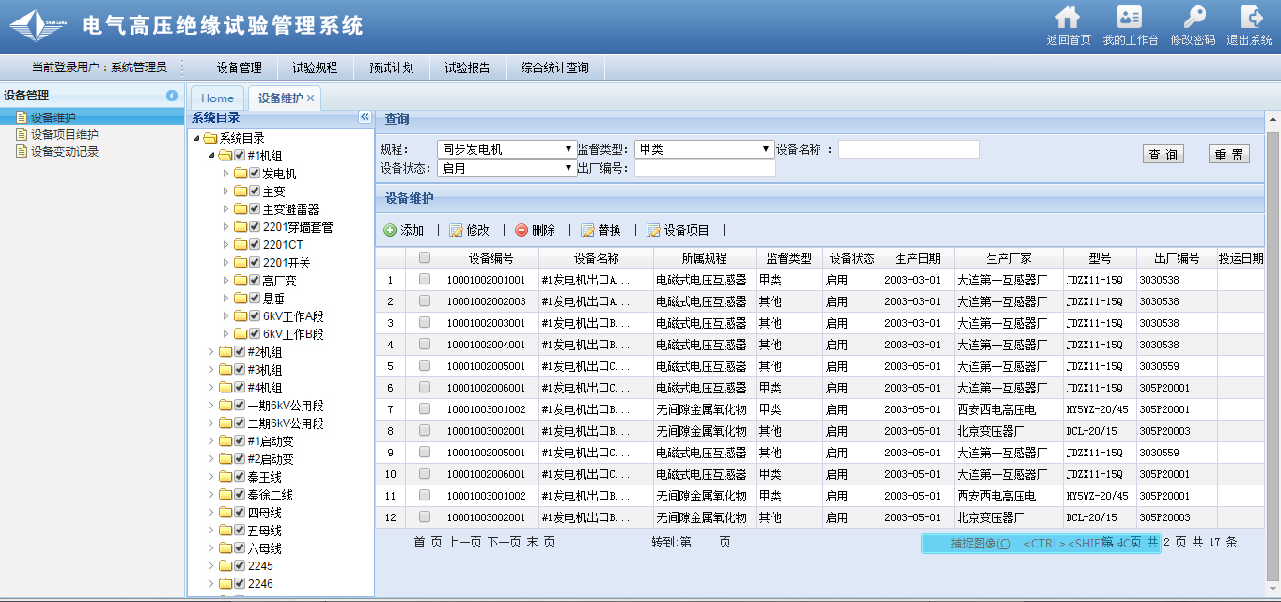The image size is (1281, 602).
Task: Collapse the 系统目录 tree panel
Action: click(x=365, y=117)
